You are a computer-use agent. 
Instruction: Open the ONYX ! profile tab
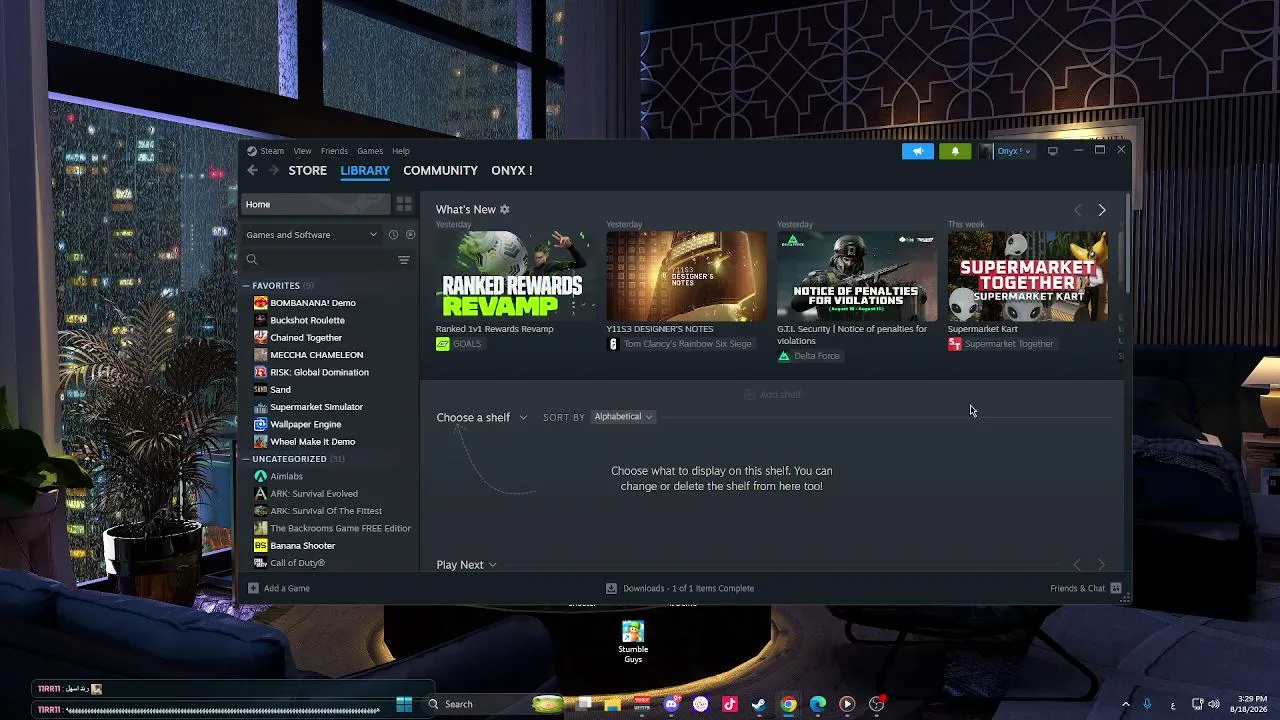click(x=512, y=171)
